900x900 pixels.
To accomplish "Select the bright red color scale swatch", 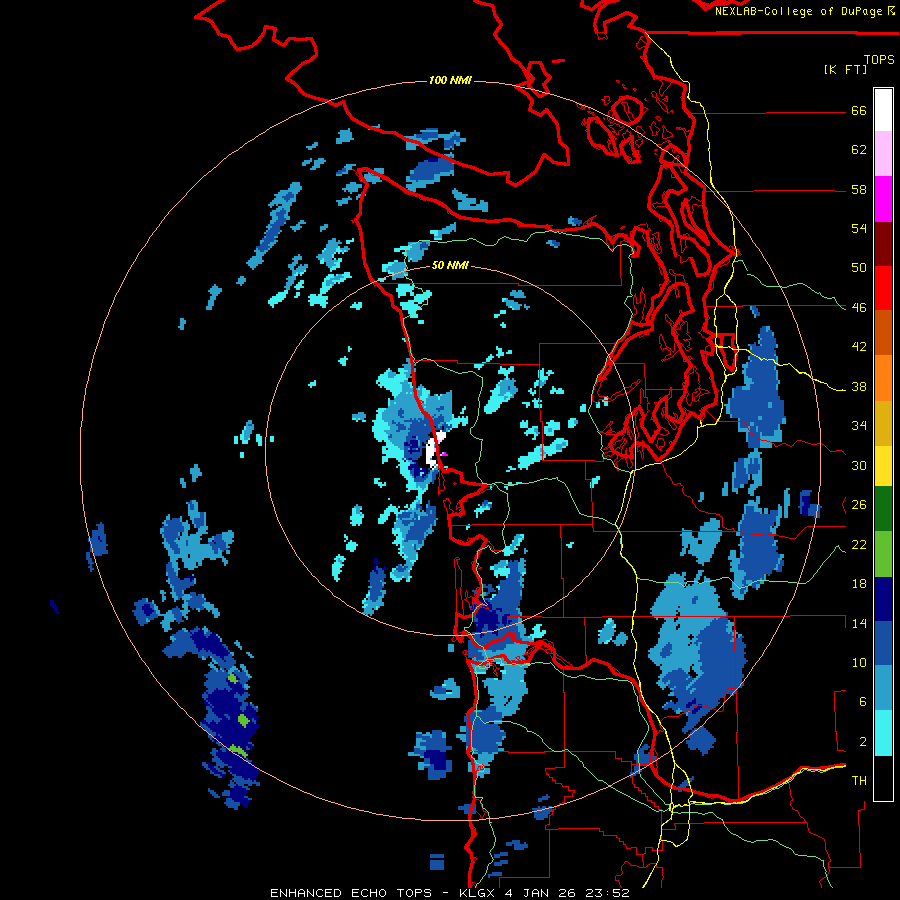I will coord(883,288).
